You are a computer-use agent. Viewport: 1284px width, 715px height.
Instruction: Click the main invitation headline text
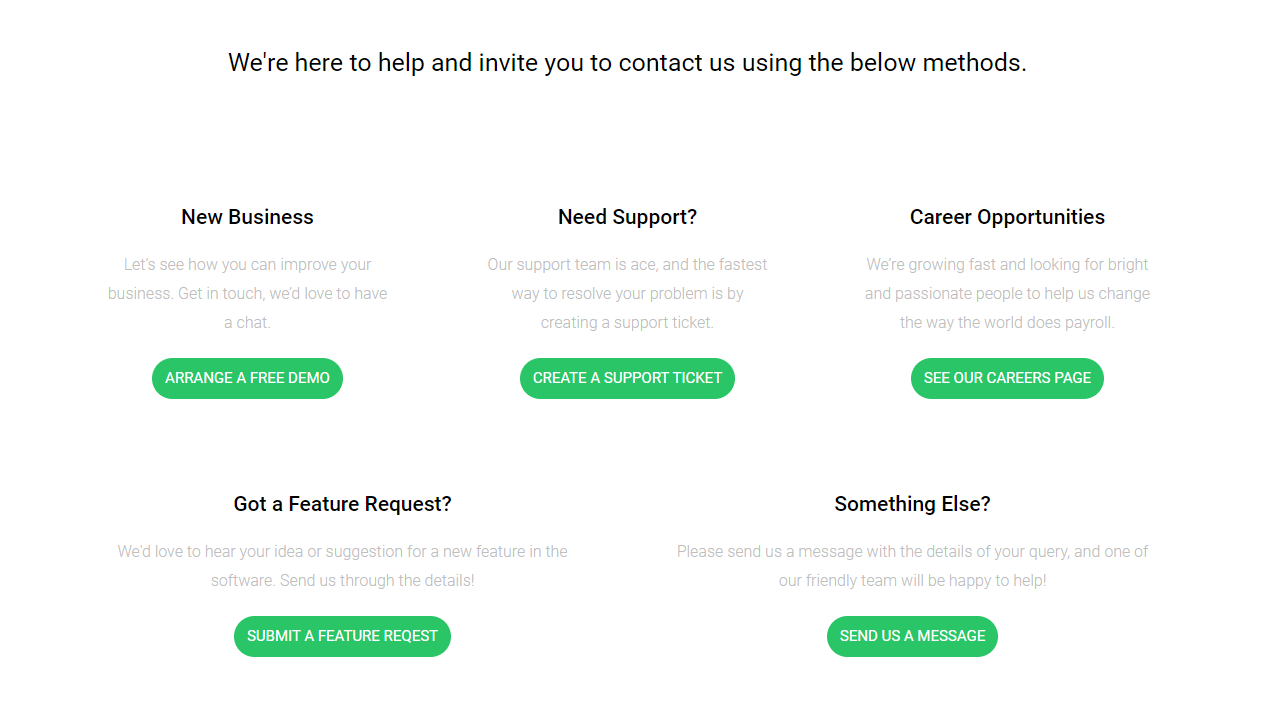[x=628, y=62]
